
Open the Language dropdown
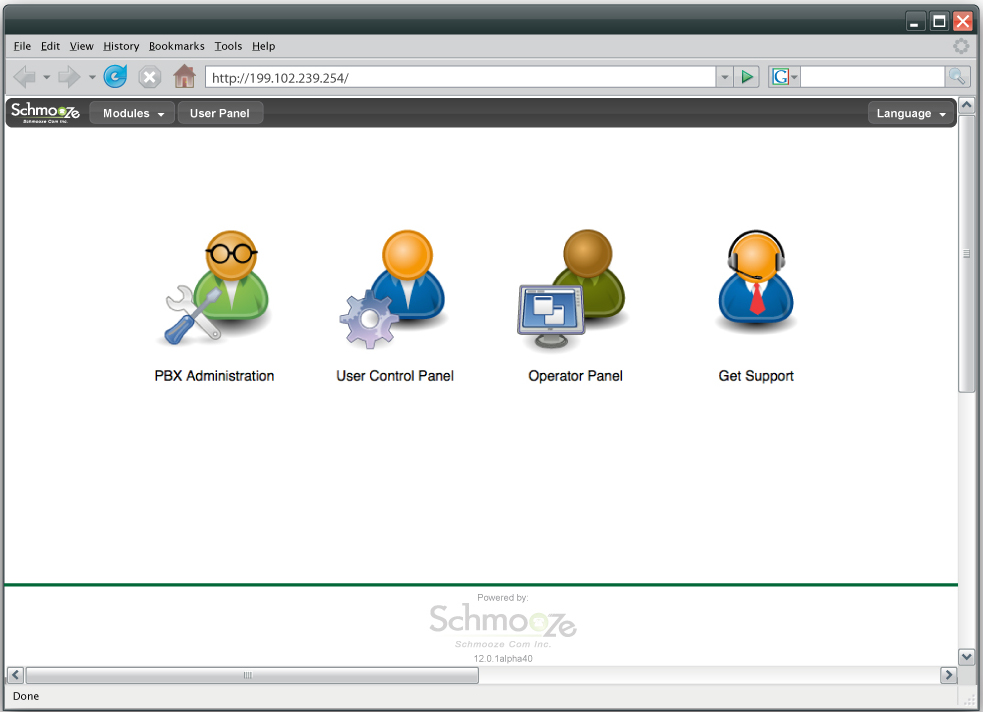pos(909,113)
